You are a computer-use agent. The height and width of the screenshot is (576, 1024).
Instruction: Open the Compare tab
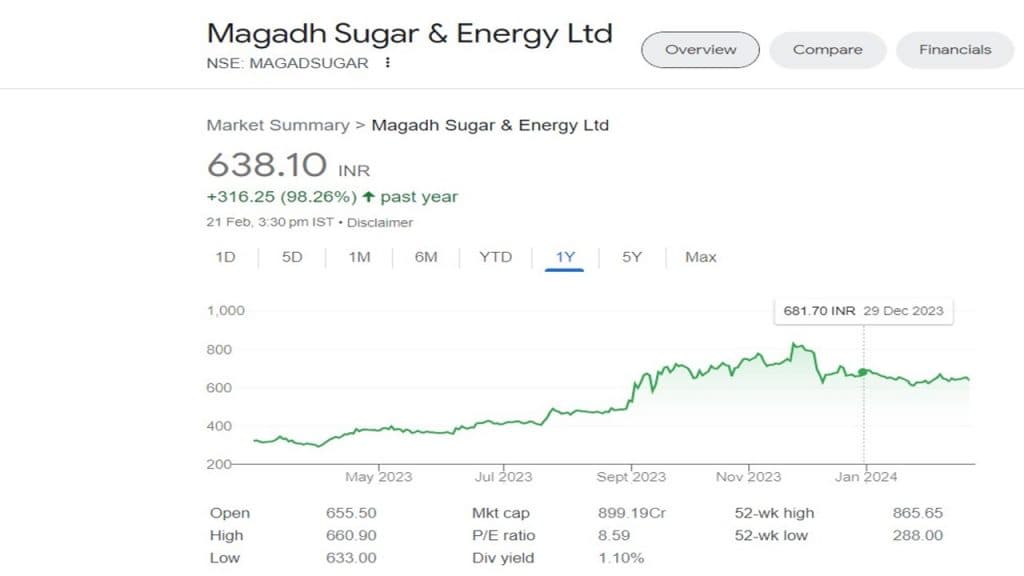tap(827, 49)
